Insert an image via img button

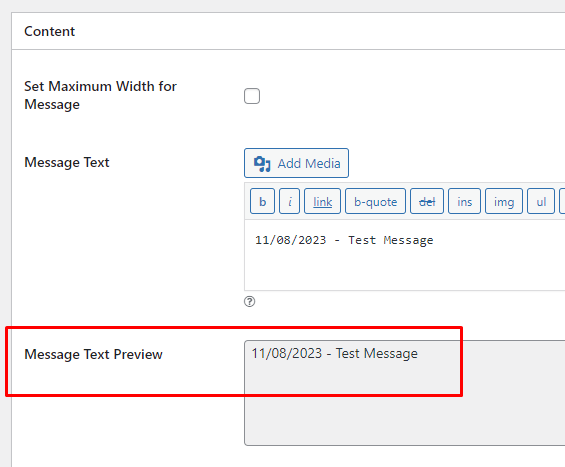(504, 201)
